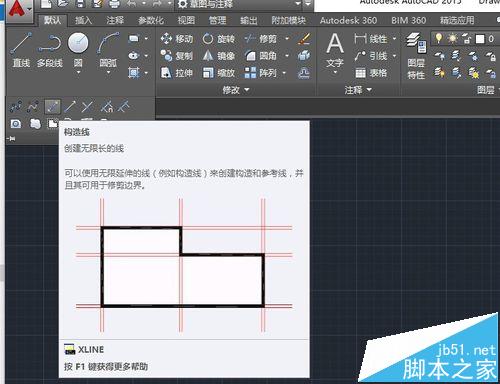Click the layer color swatch
The image size is (500, 384).
[480, 39]
